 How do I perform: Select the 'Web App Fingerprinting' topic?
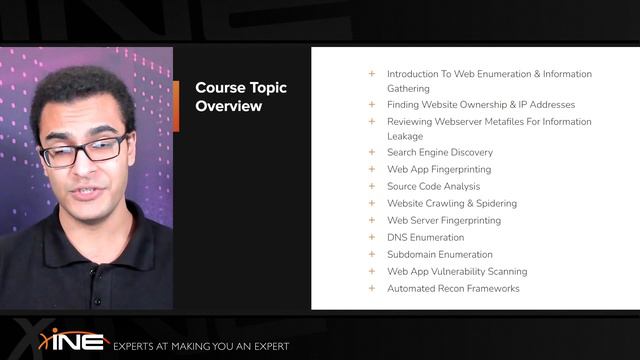tap(439, 169)
